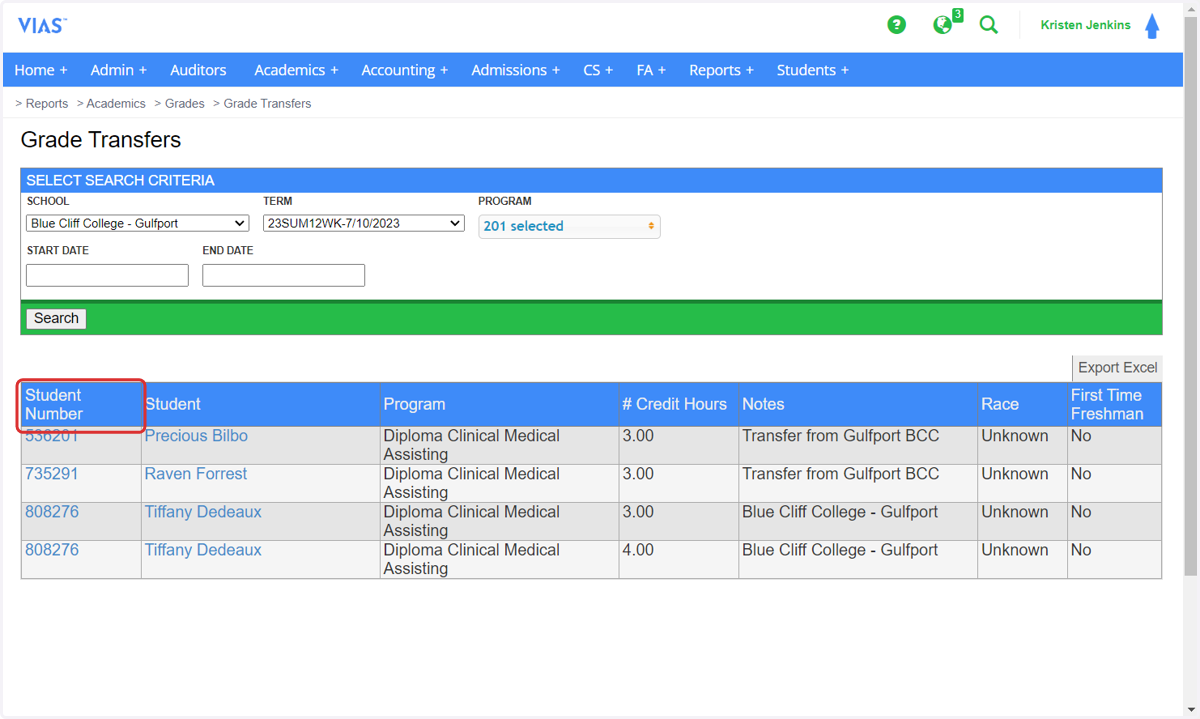Click Transfer from Gulfport BCC in Raven Forrest row

click(x=841, y=474)
